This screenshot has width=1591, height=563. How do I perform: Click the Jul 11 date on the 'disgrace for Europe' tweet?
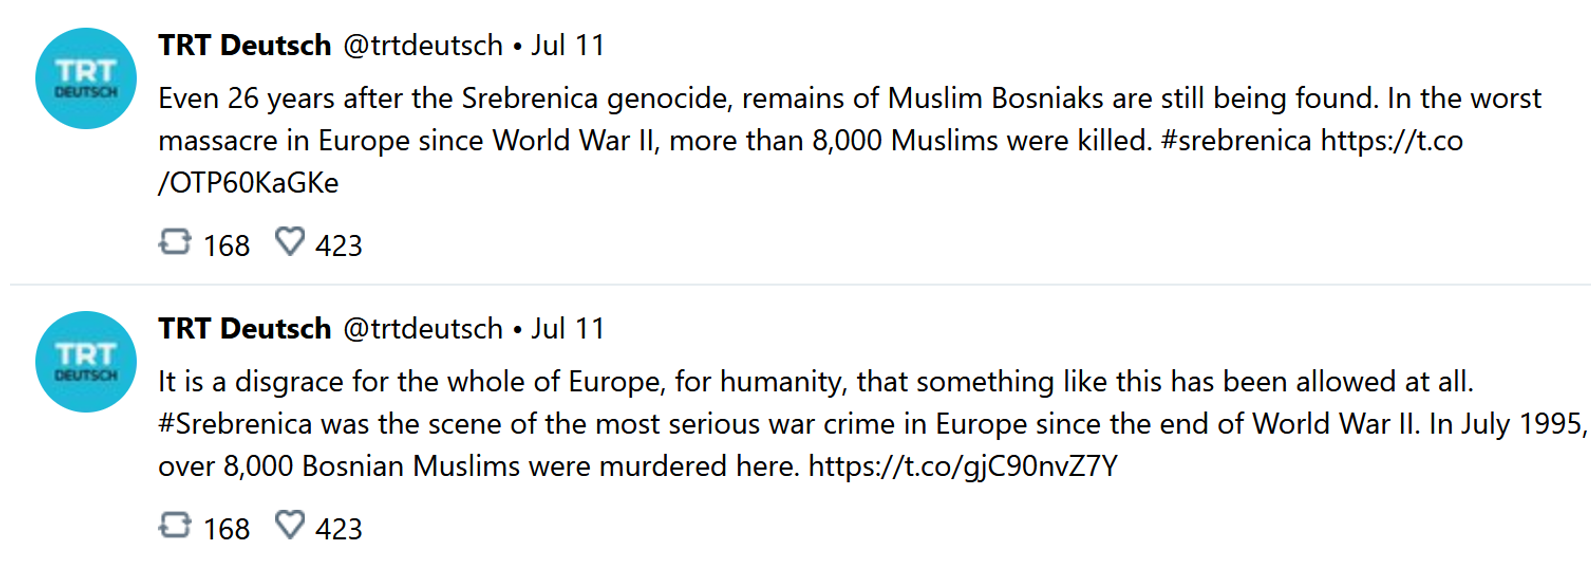[567, 328]
